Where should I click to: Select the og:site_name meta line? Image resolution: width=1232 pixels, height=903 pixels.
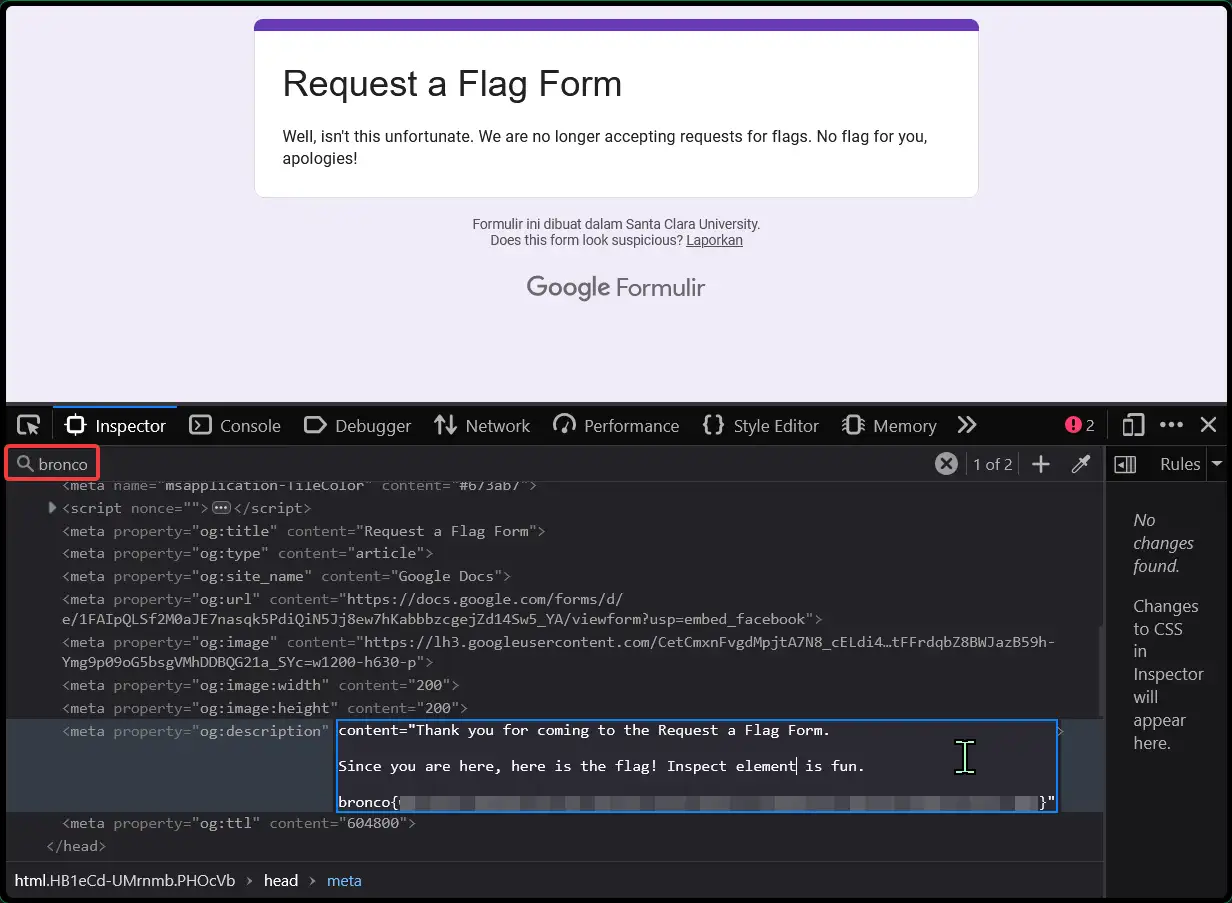click(286, 576)
